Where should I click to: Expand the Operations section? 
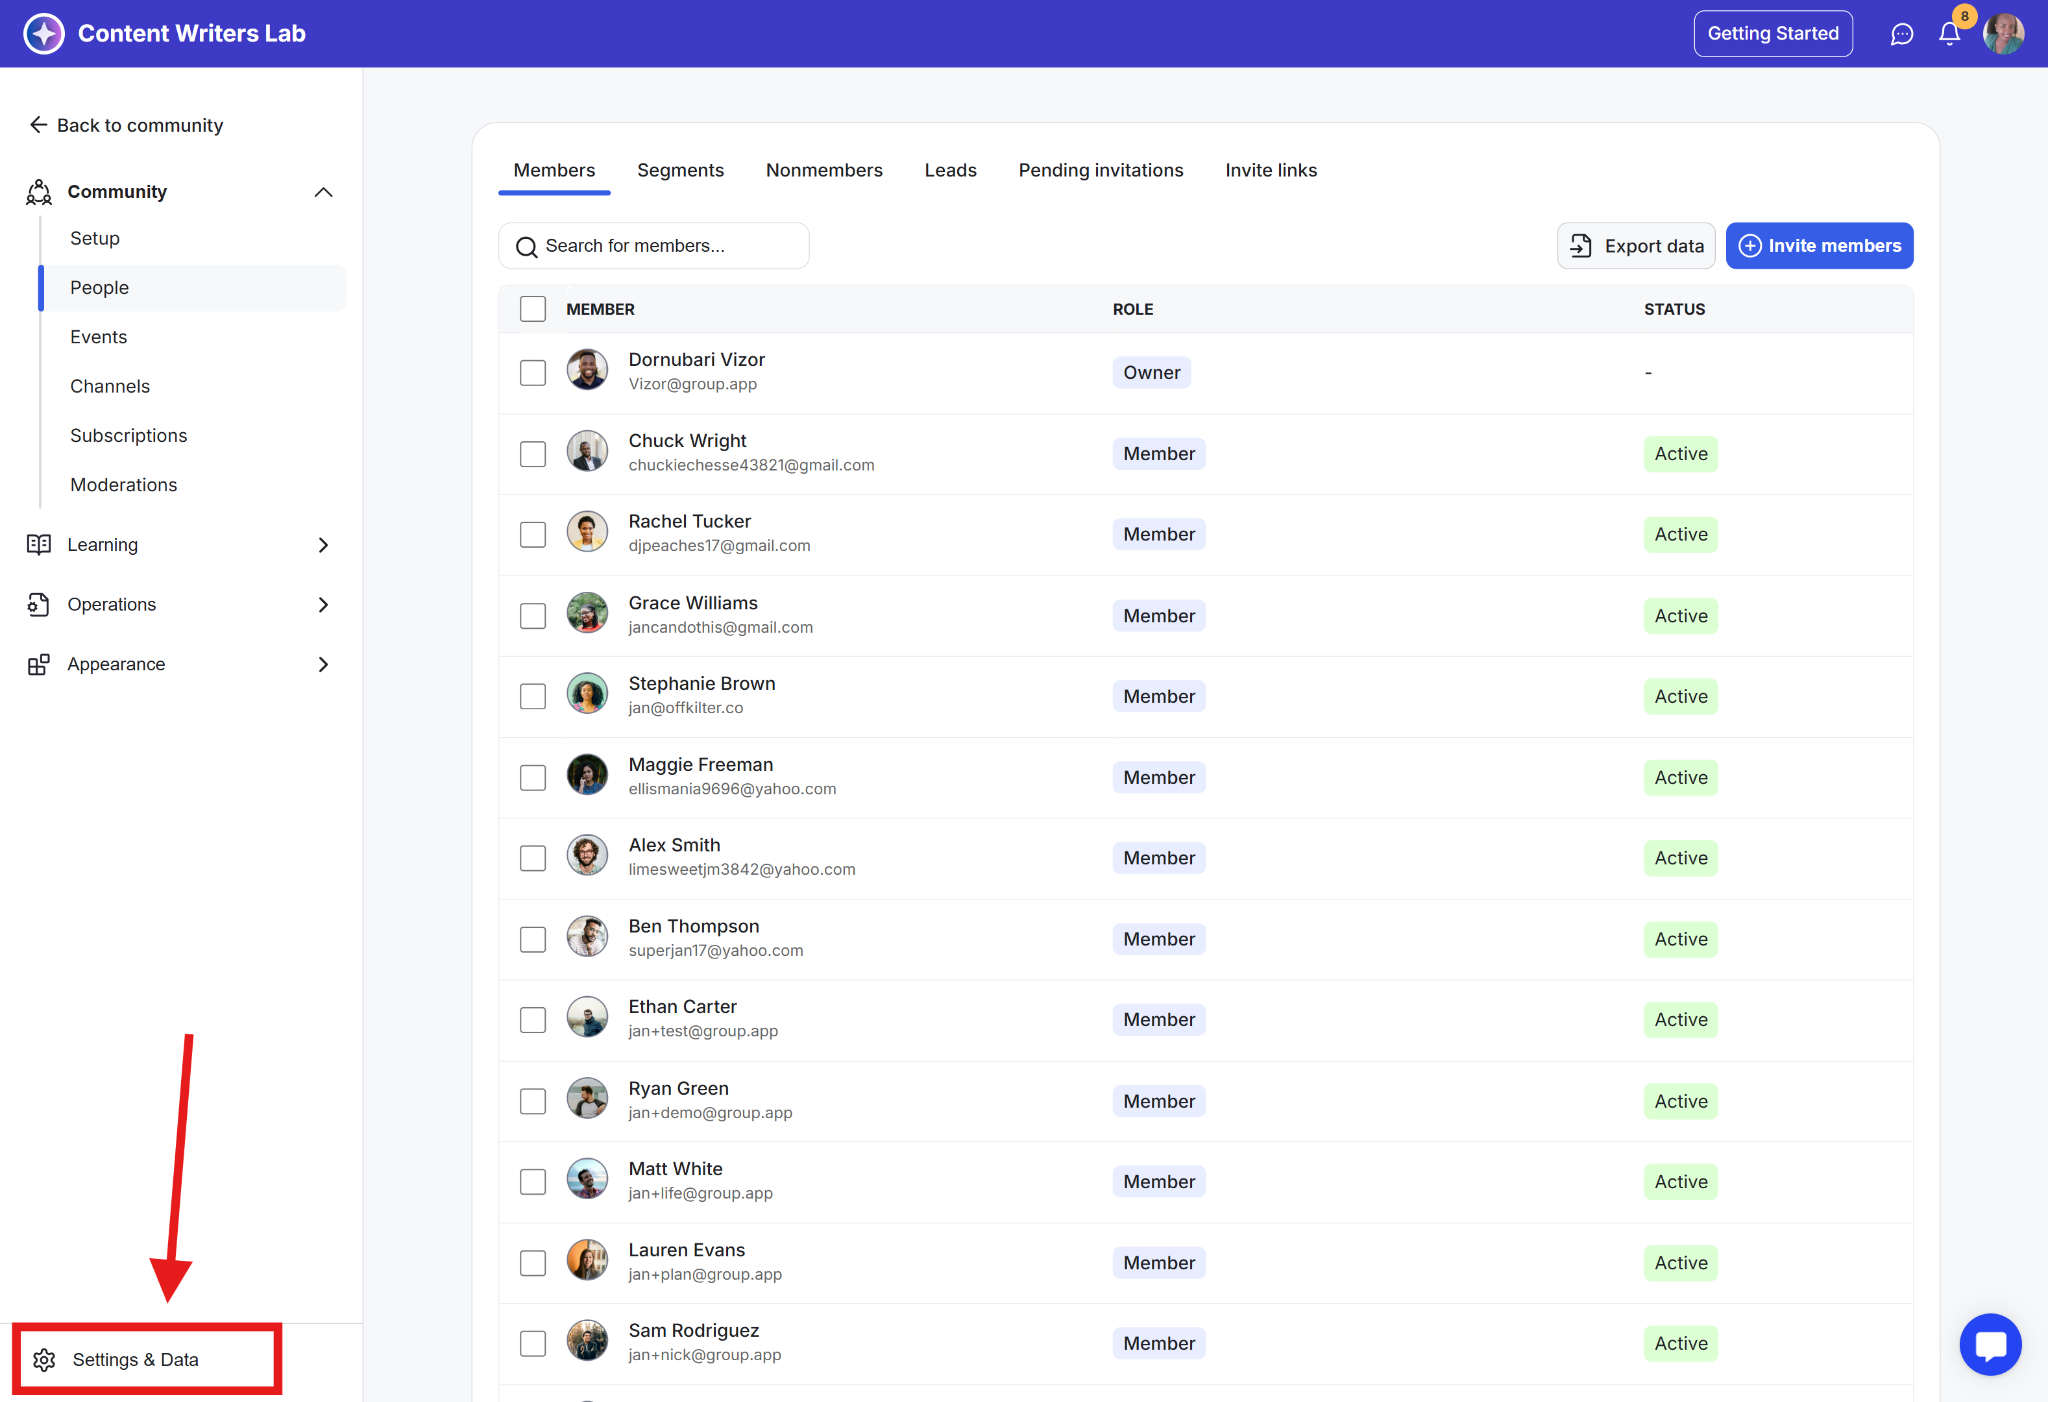tap(323, 605)
